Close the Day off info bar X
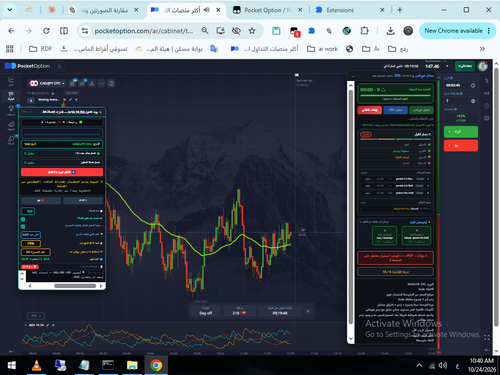 [308, 311]
